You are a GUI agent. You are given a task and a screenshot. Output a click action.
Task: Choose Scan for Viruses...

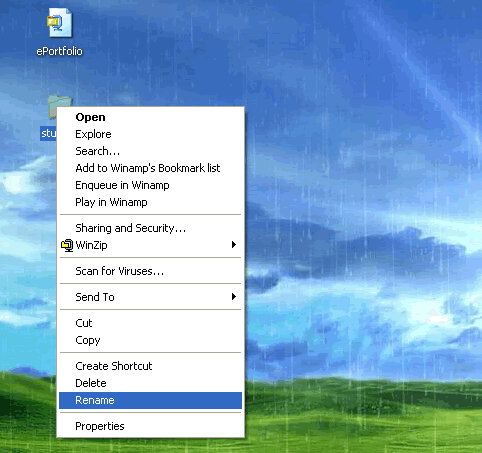(150, 271)
